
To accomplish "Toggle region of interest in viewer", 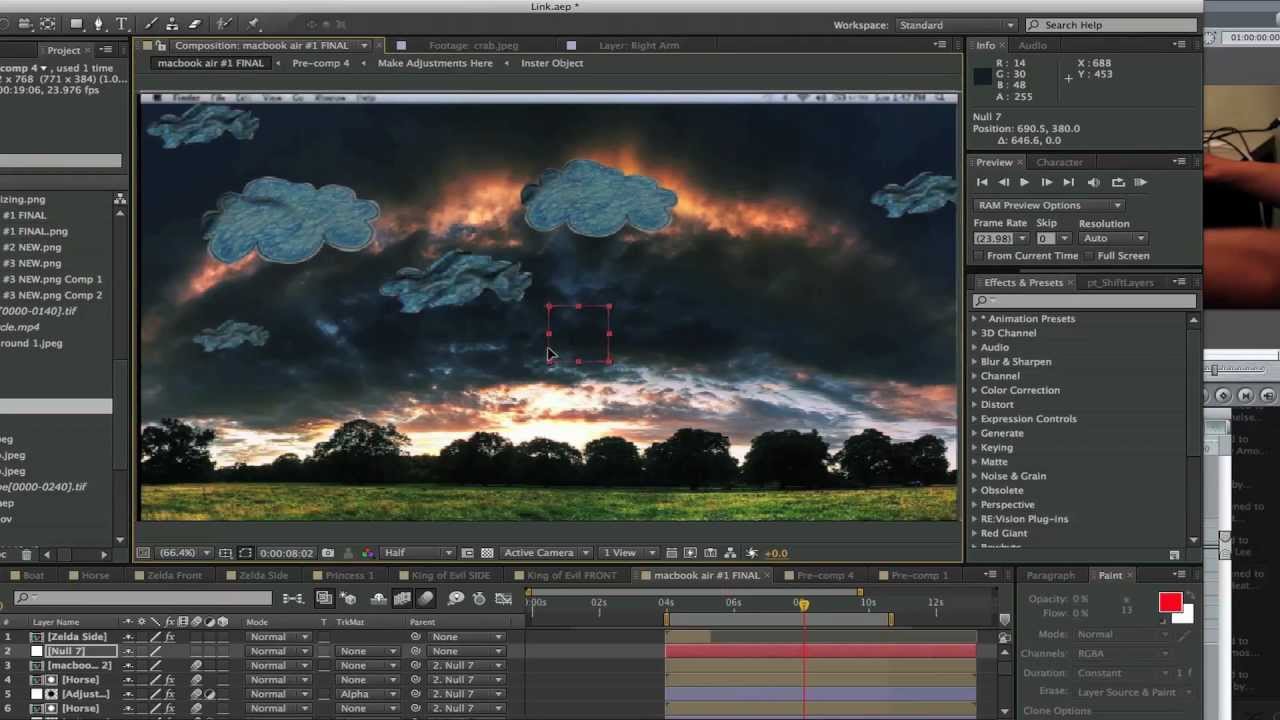I will [467, 553].
